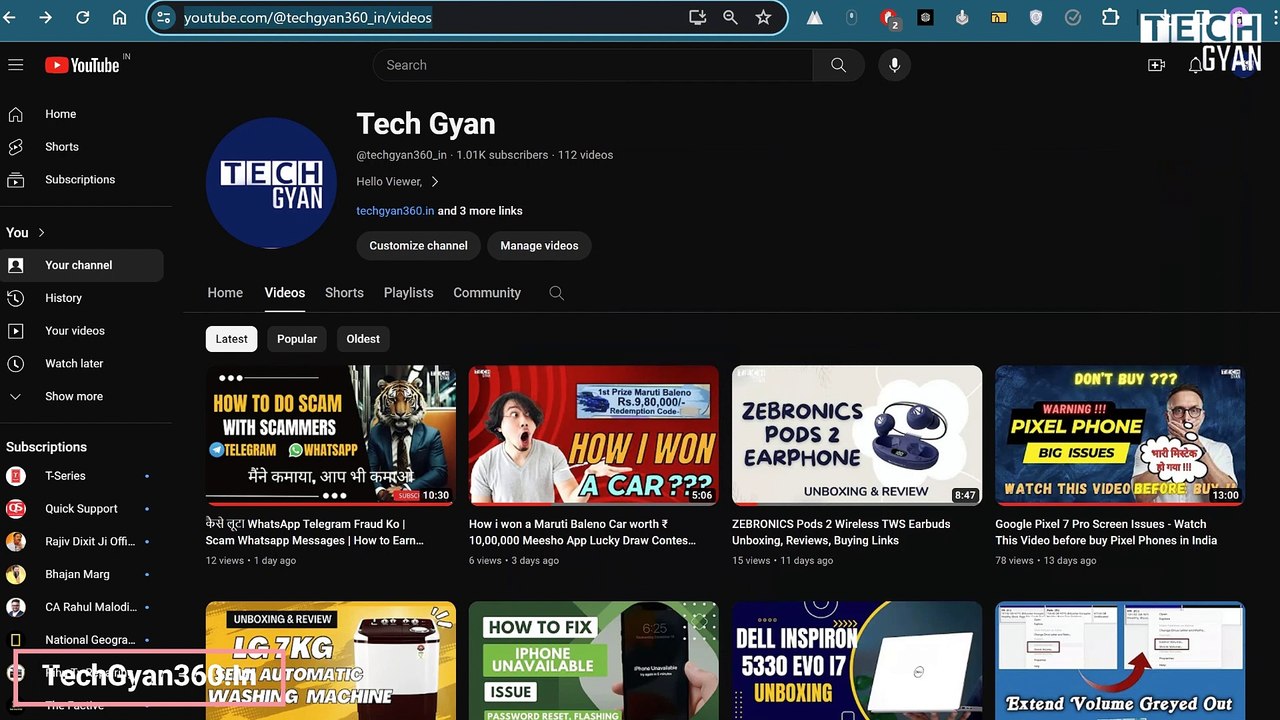Click title 'How i won a Maruti Baleno Car'
Image resolution: width=1280 pixels, height=720 pixels.
point(582,532)
